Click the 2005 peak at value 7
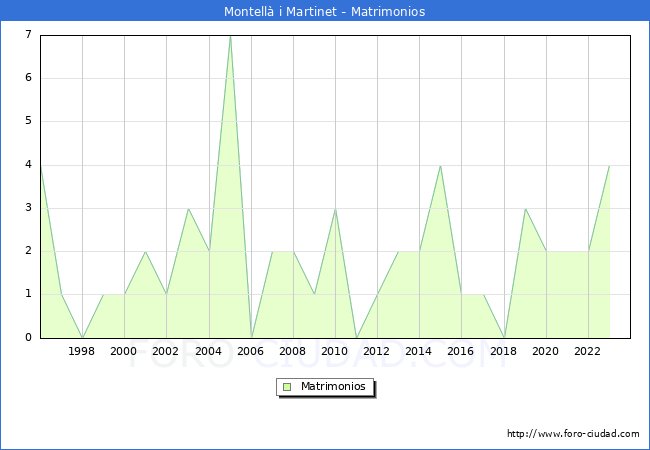 [230, 36]
